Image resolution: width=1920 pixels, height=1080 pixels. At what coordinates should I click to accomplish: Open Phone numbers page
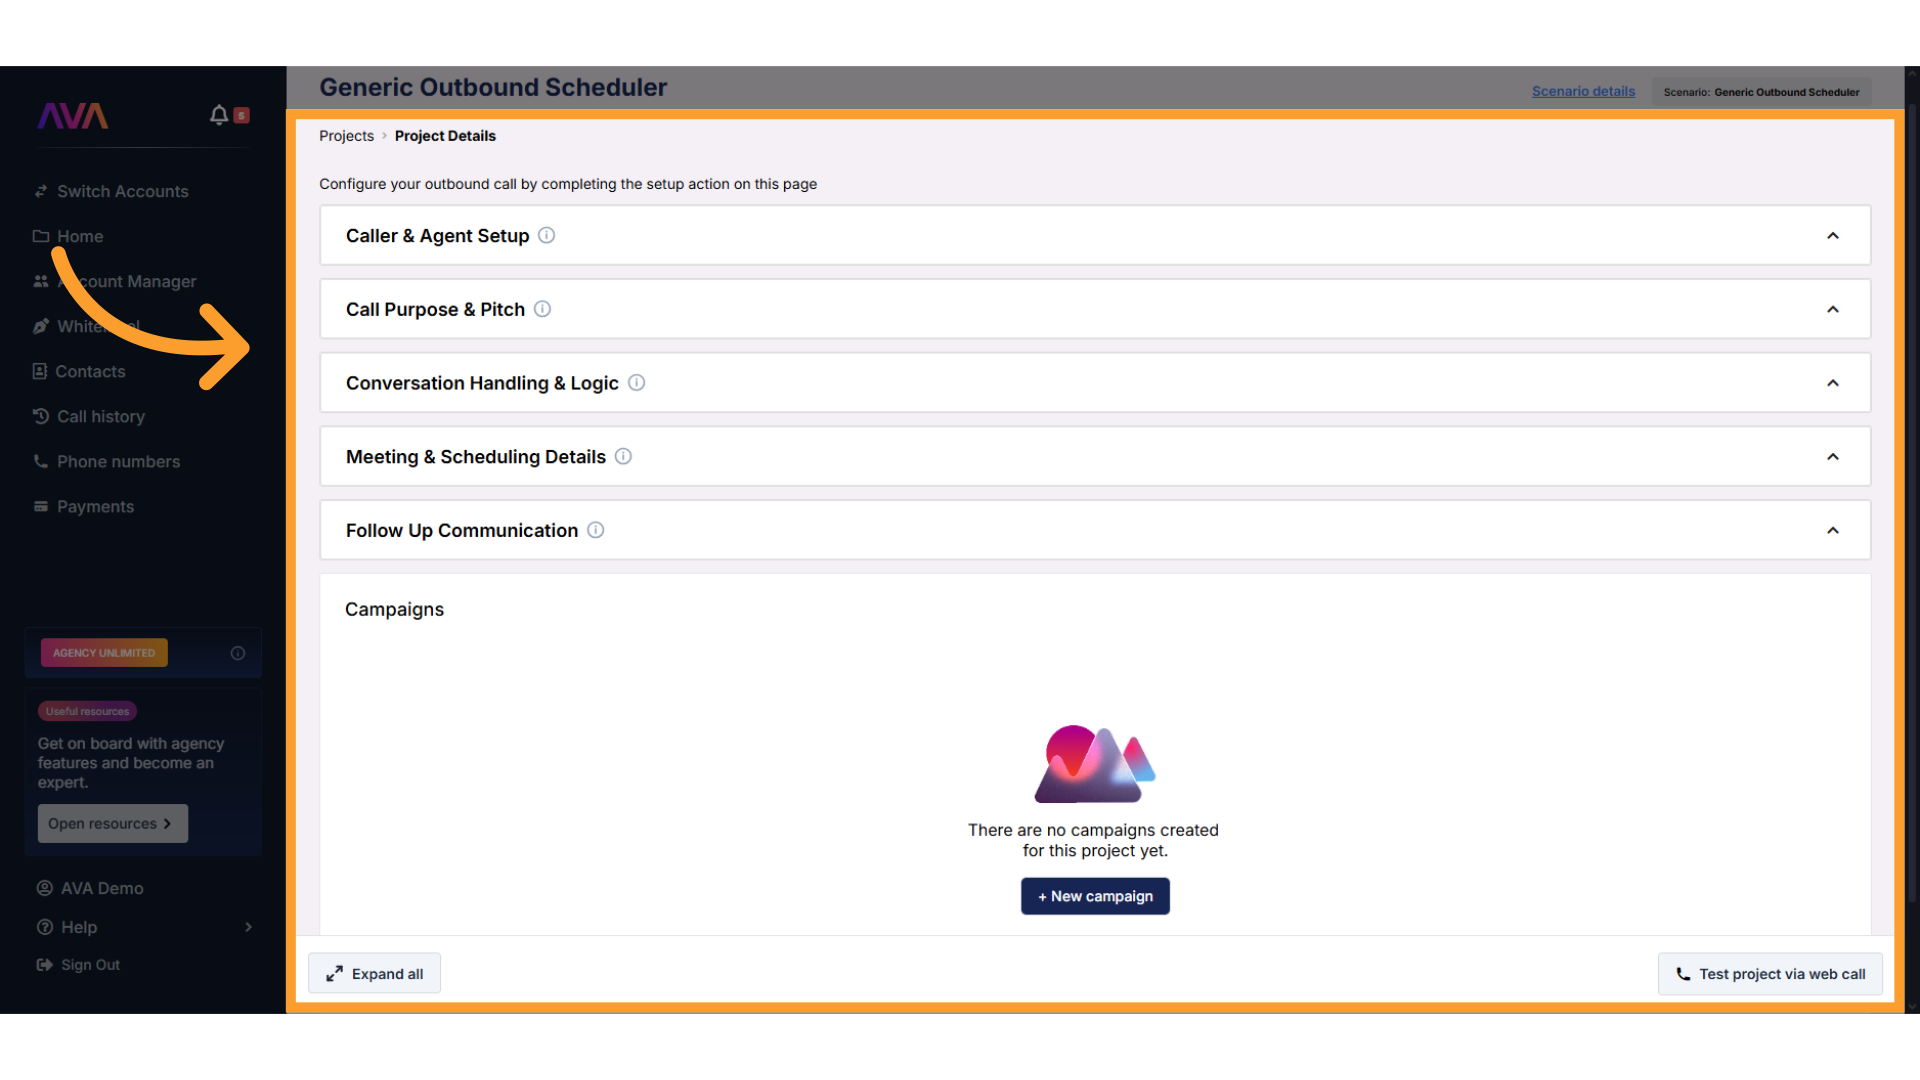[x=119, y=461]
